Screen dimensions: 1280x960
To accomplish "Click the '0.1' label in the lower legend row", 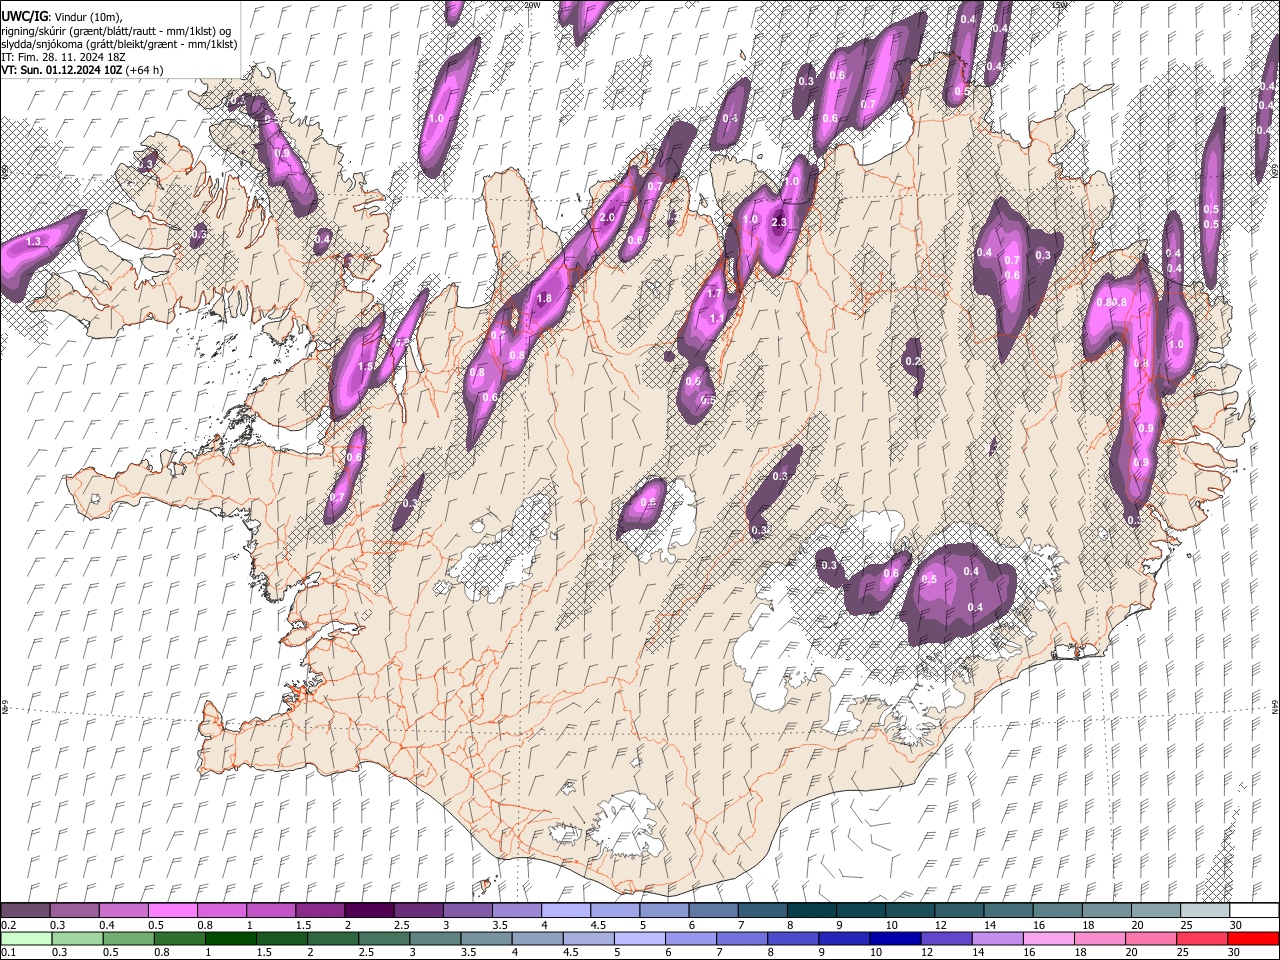I will 9,952.
